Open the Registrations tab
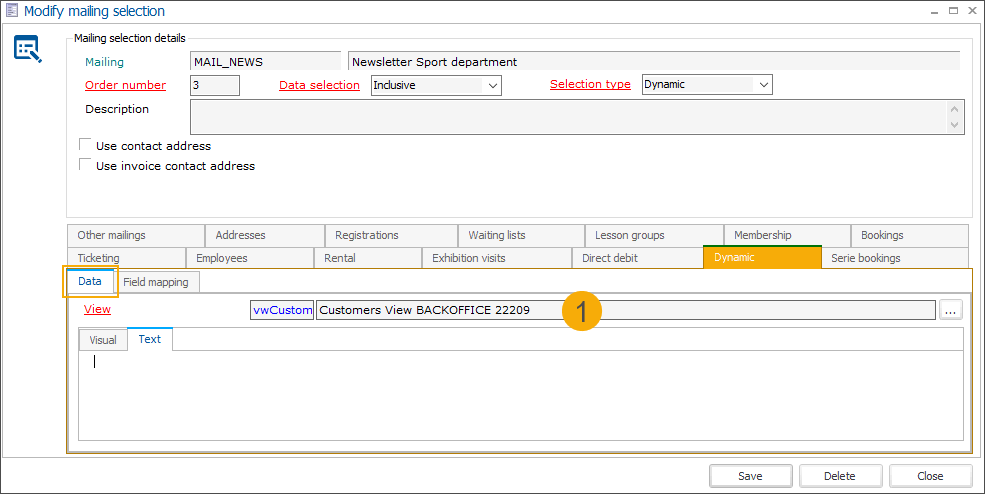The image size is (985, 494). click(x=391, y=235)
